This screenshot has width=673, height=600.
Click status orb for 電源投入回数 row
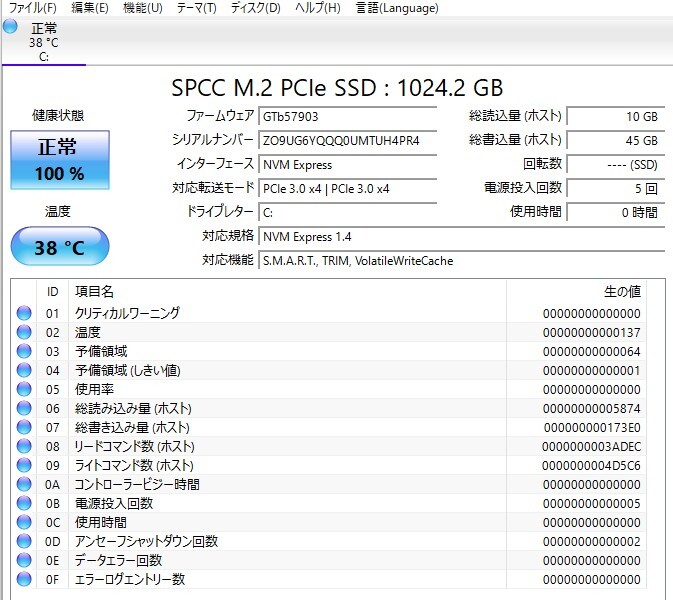point(24,503)
